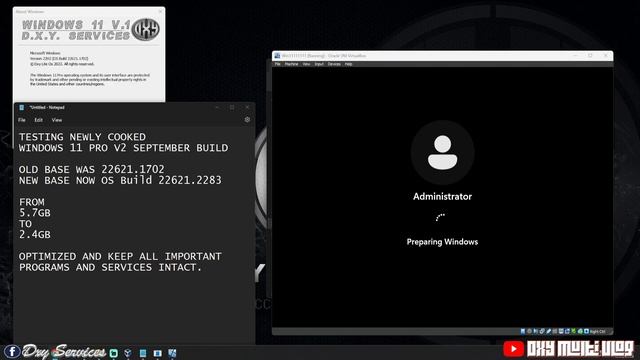Click the VirtualBox hard disk status icon

523,331
